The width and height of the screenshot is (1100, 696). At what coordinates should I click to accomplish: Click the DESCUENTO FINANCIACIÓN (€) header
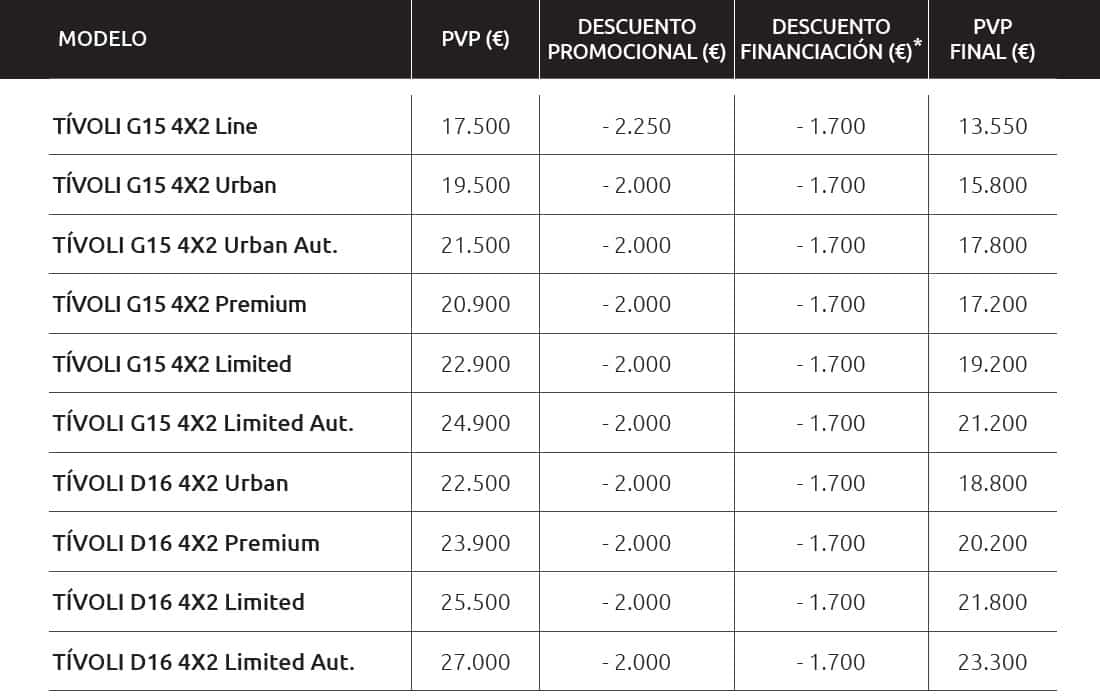(x=831, y=39)
